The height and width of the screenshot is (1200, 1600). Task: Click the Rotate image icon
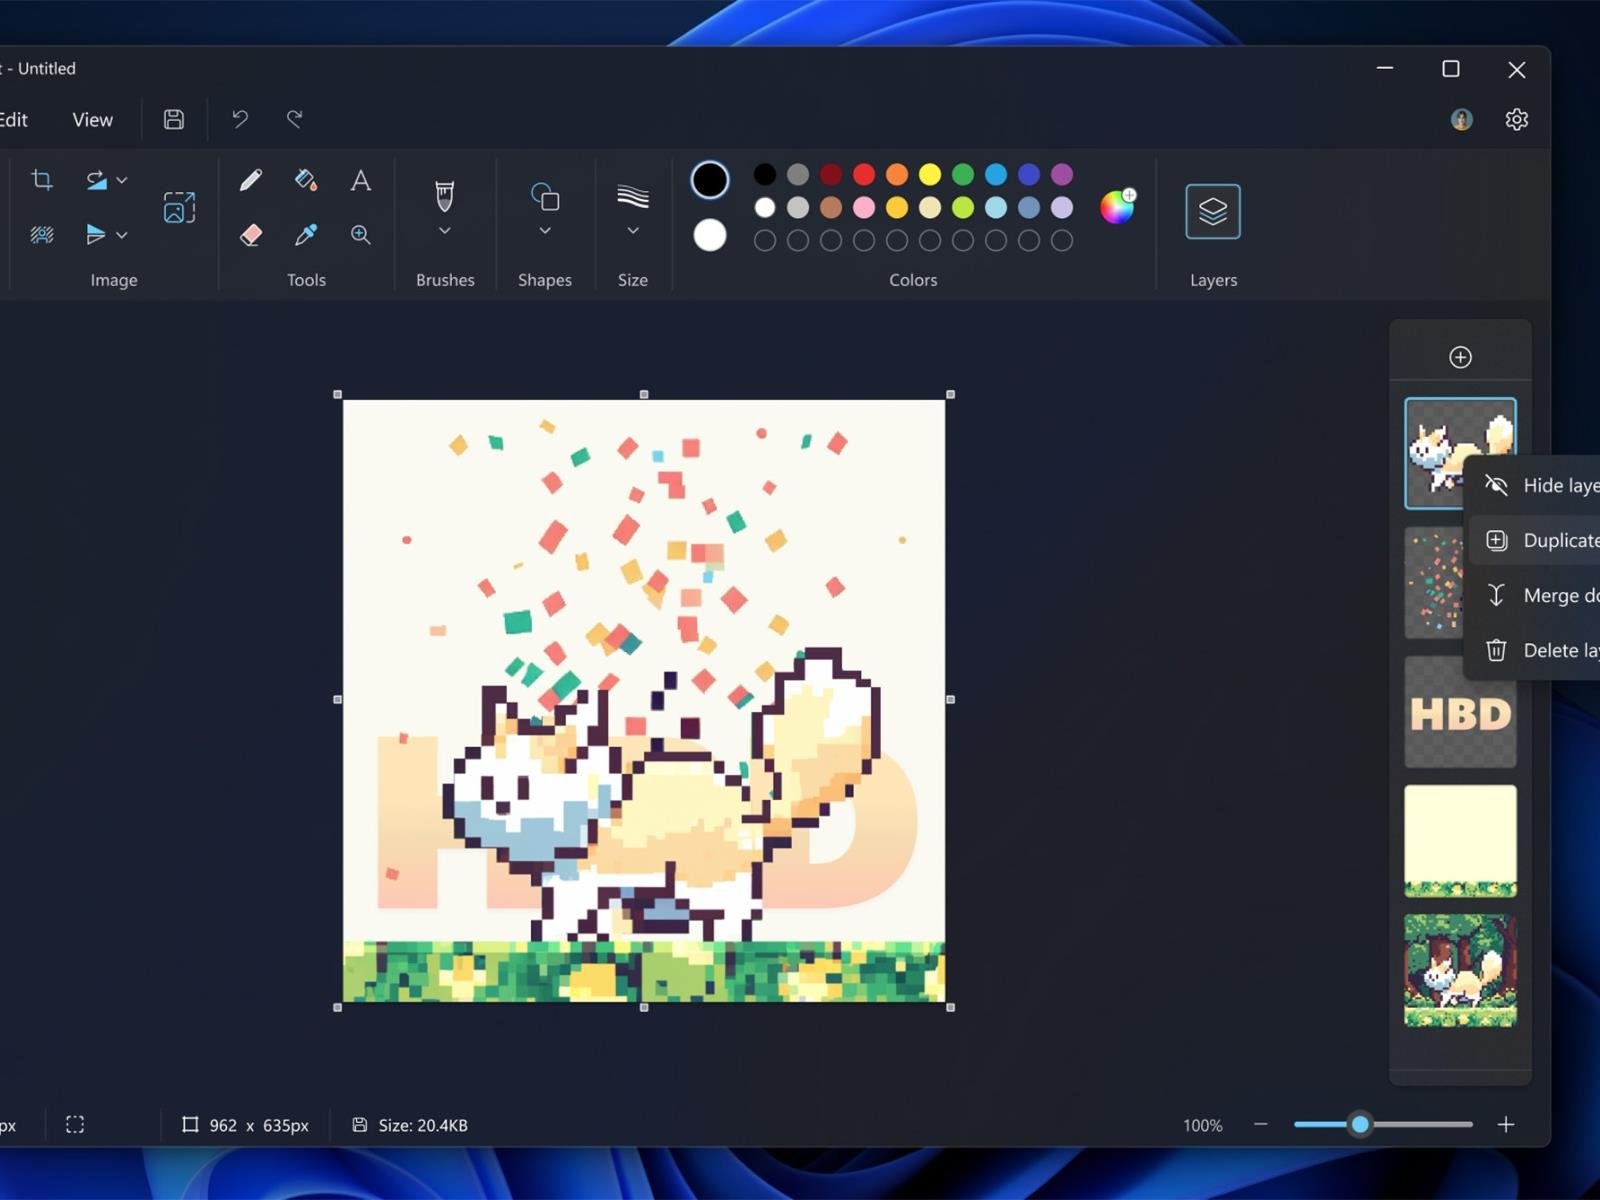96,180
